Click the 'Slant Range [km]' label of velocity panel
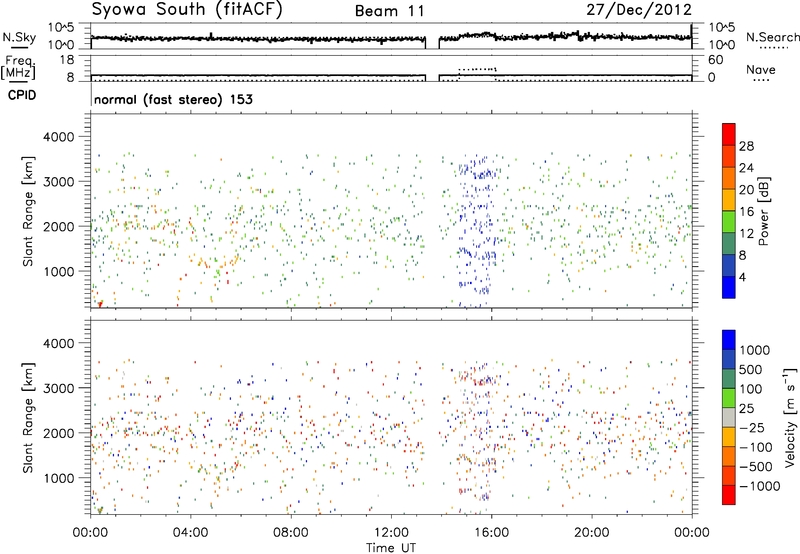The height and width of the screenshot is (554, 800). coord(28,417)
